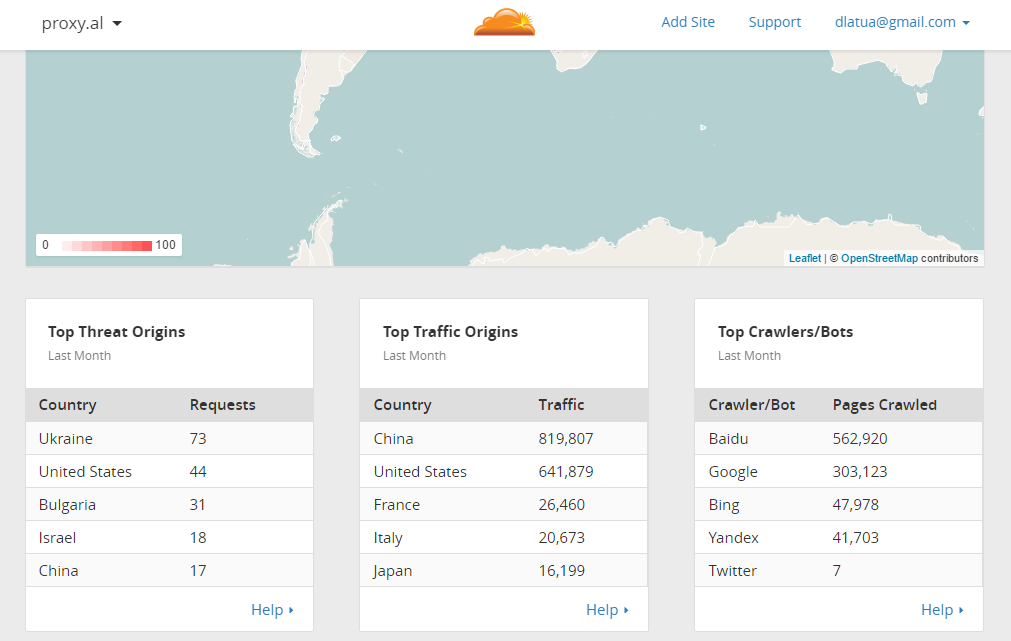Click the map's red color scale legend

click(107, 245)
